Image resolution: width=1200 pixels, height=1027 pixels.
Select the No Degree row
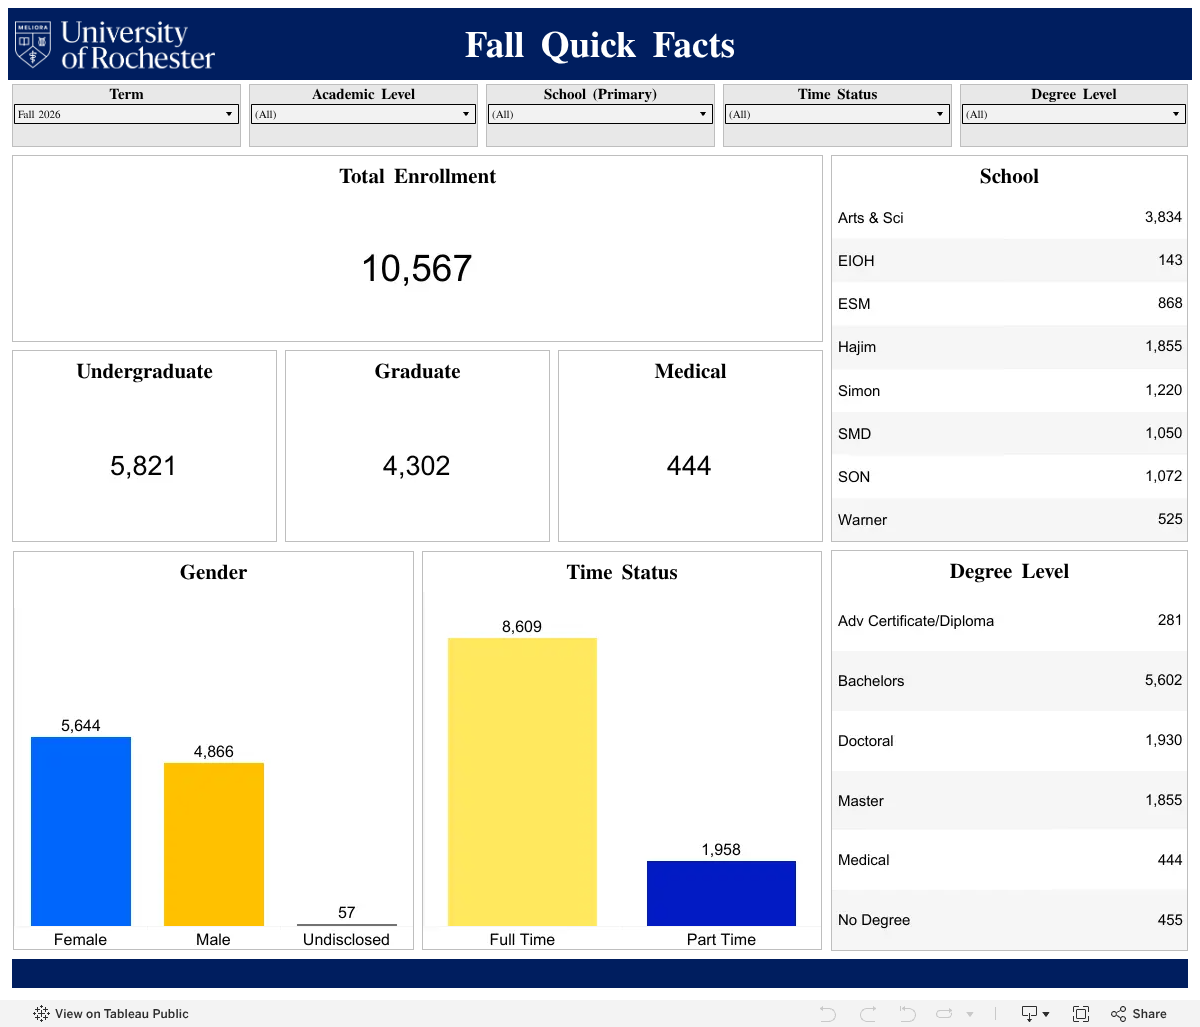coord(1009,920)
